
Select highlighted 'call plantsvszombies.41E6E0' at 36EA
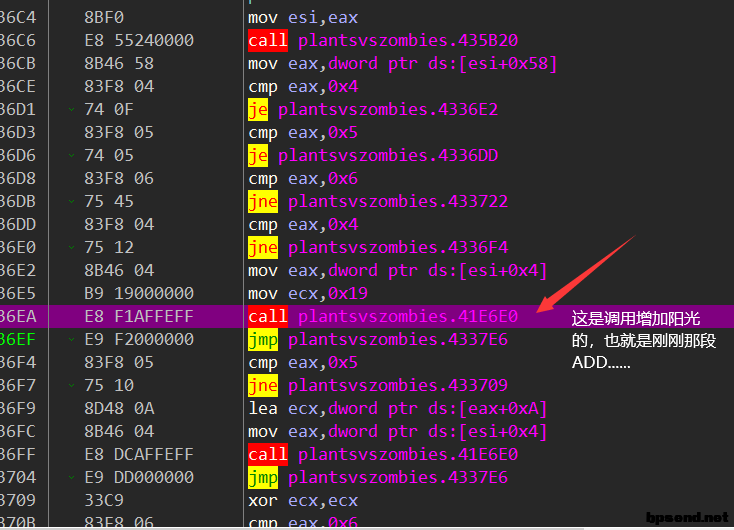(383, 317)
